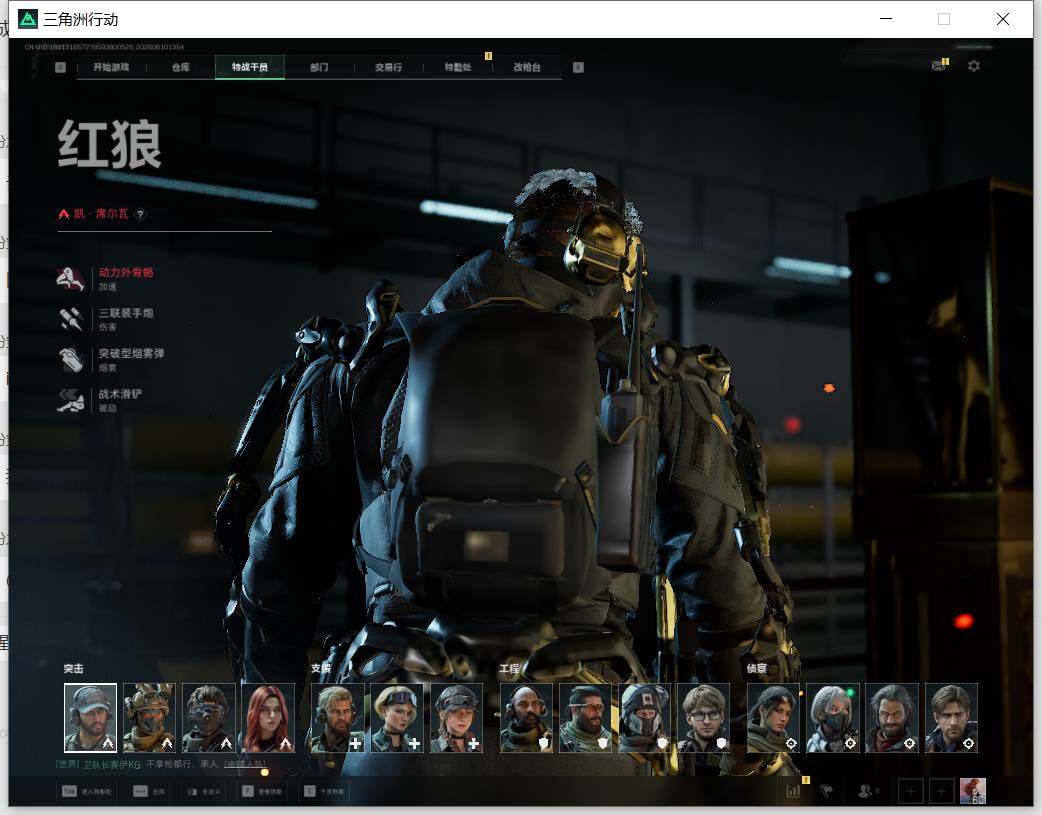The height and width of the screenshot is (815, 1042).
Task: Click the spacebar key hint button in bottom bar
Action: tap(149, 791)
